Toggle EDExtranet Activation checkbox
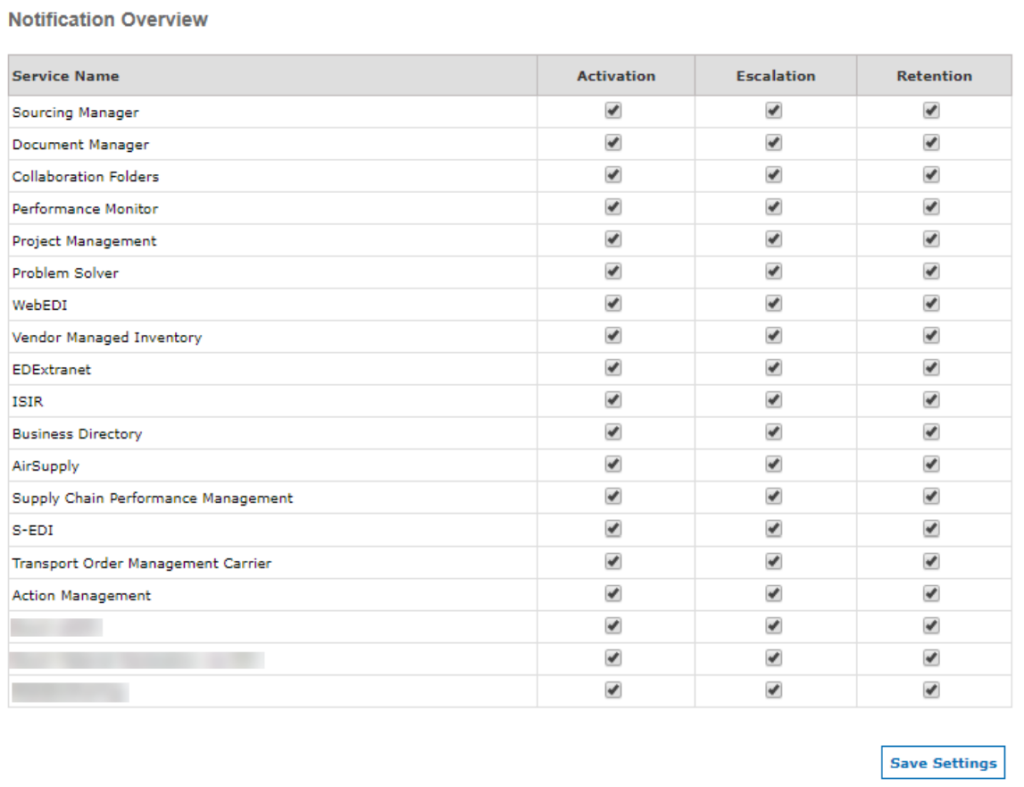This screenshot has width=1024, height=787. pyautogui.click(x=613, y=368)
